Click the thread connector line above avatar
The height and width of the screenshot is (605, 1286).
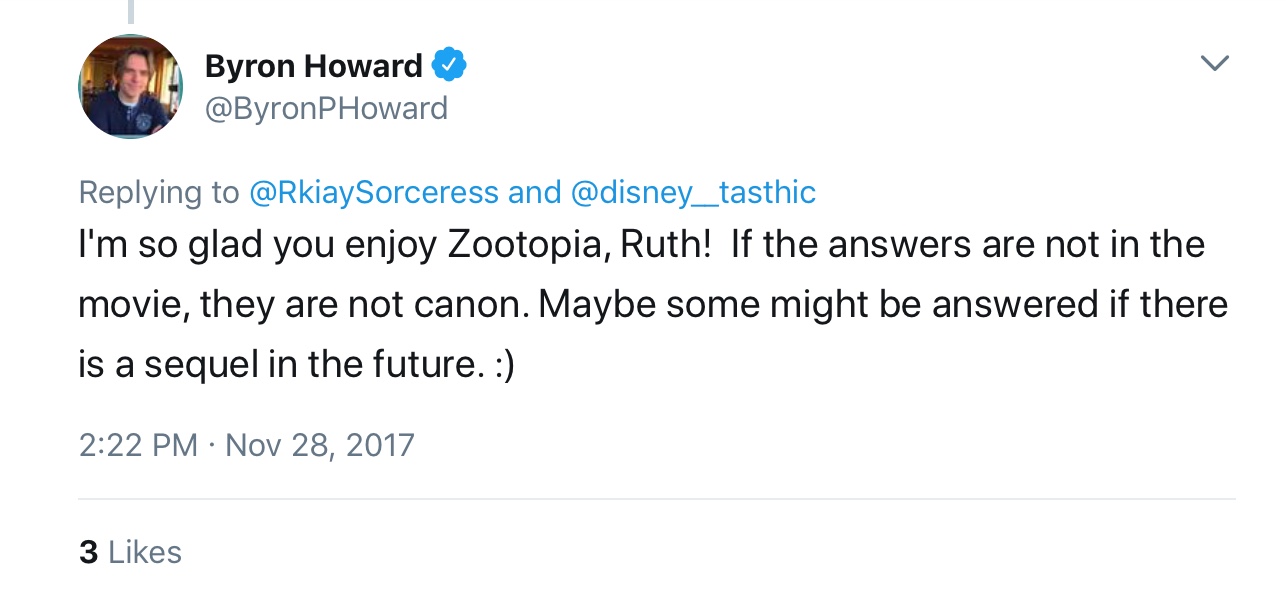coord(130,10)
